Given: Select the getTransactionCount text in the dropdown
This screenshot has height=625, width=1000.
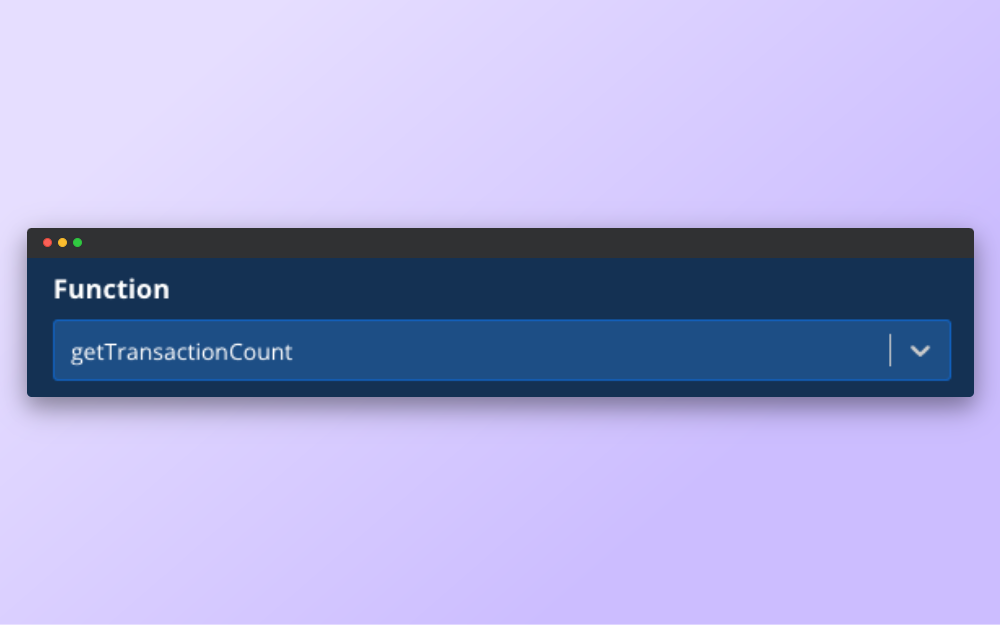Looking at the screenshot, I should click(181, 352).
